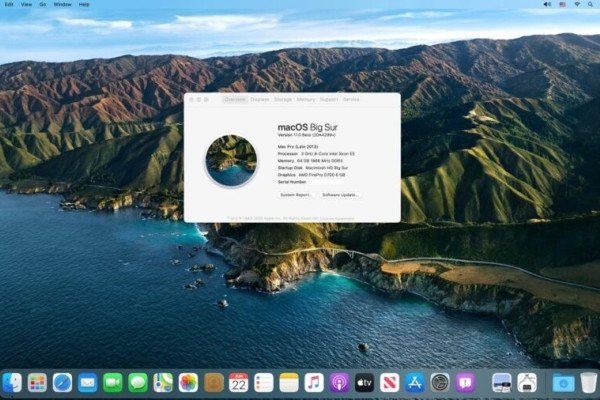Viewport: 600px width, 400px height.
Task: Launch the App Store from the Dock
Action: [415, 383]
